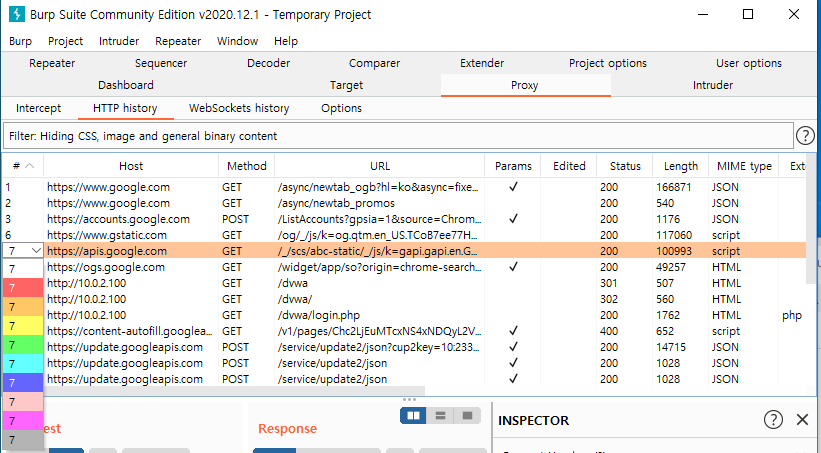Screen dimensions: 821x453
Task: Sort by the Length column header
Action: tap(681, 166)
